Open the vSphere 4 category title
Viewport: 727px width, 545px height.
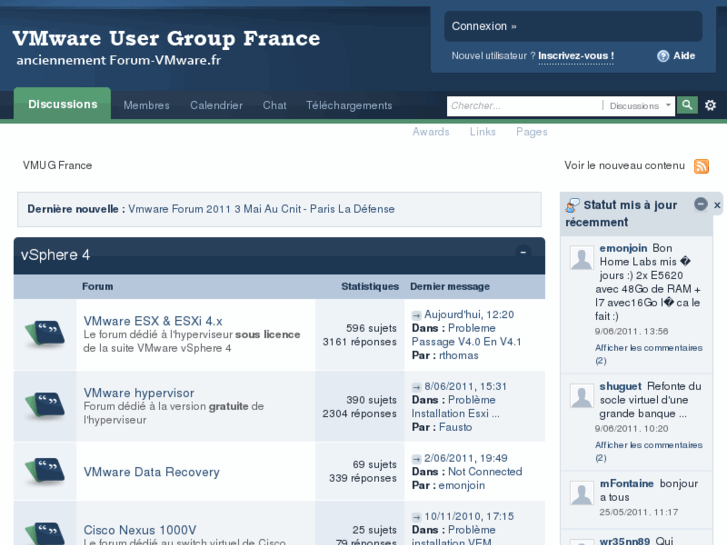click(x=56, y=255)
